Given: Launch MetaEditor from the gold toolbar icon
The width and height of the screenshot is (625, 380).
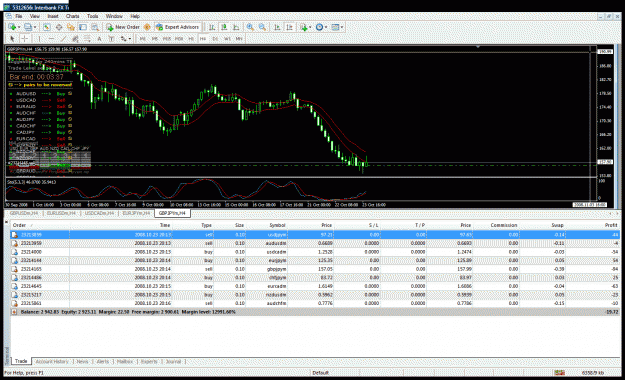Looking at the screenshot, I should click(147, 27).
